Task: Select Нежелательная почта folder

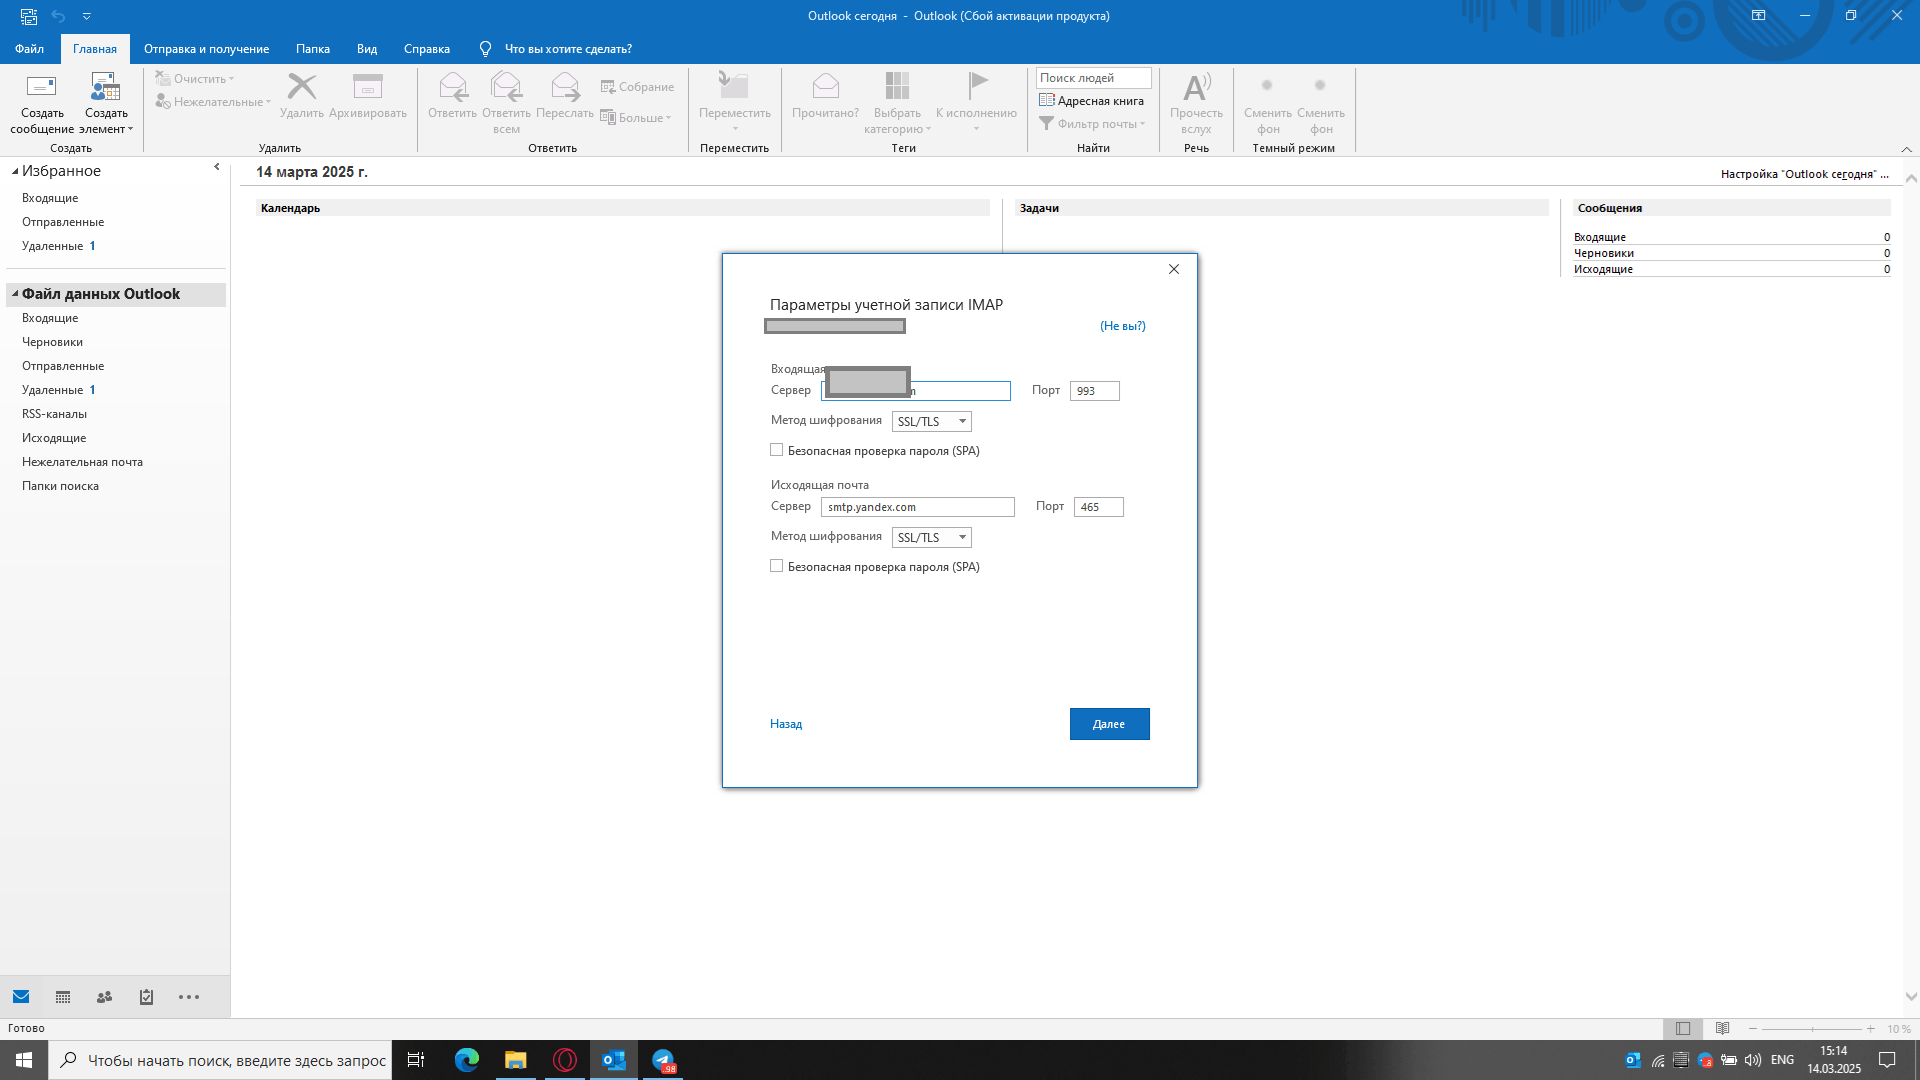Action: [83, 462]
